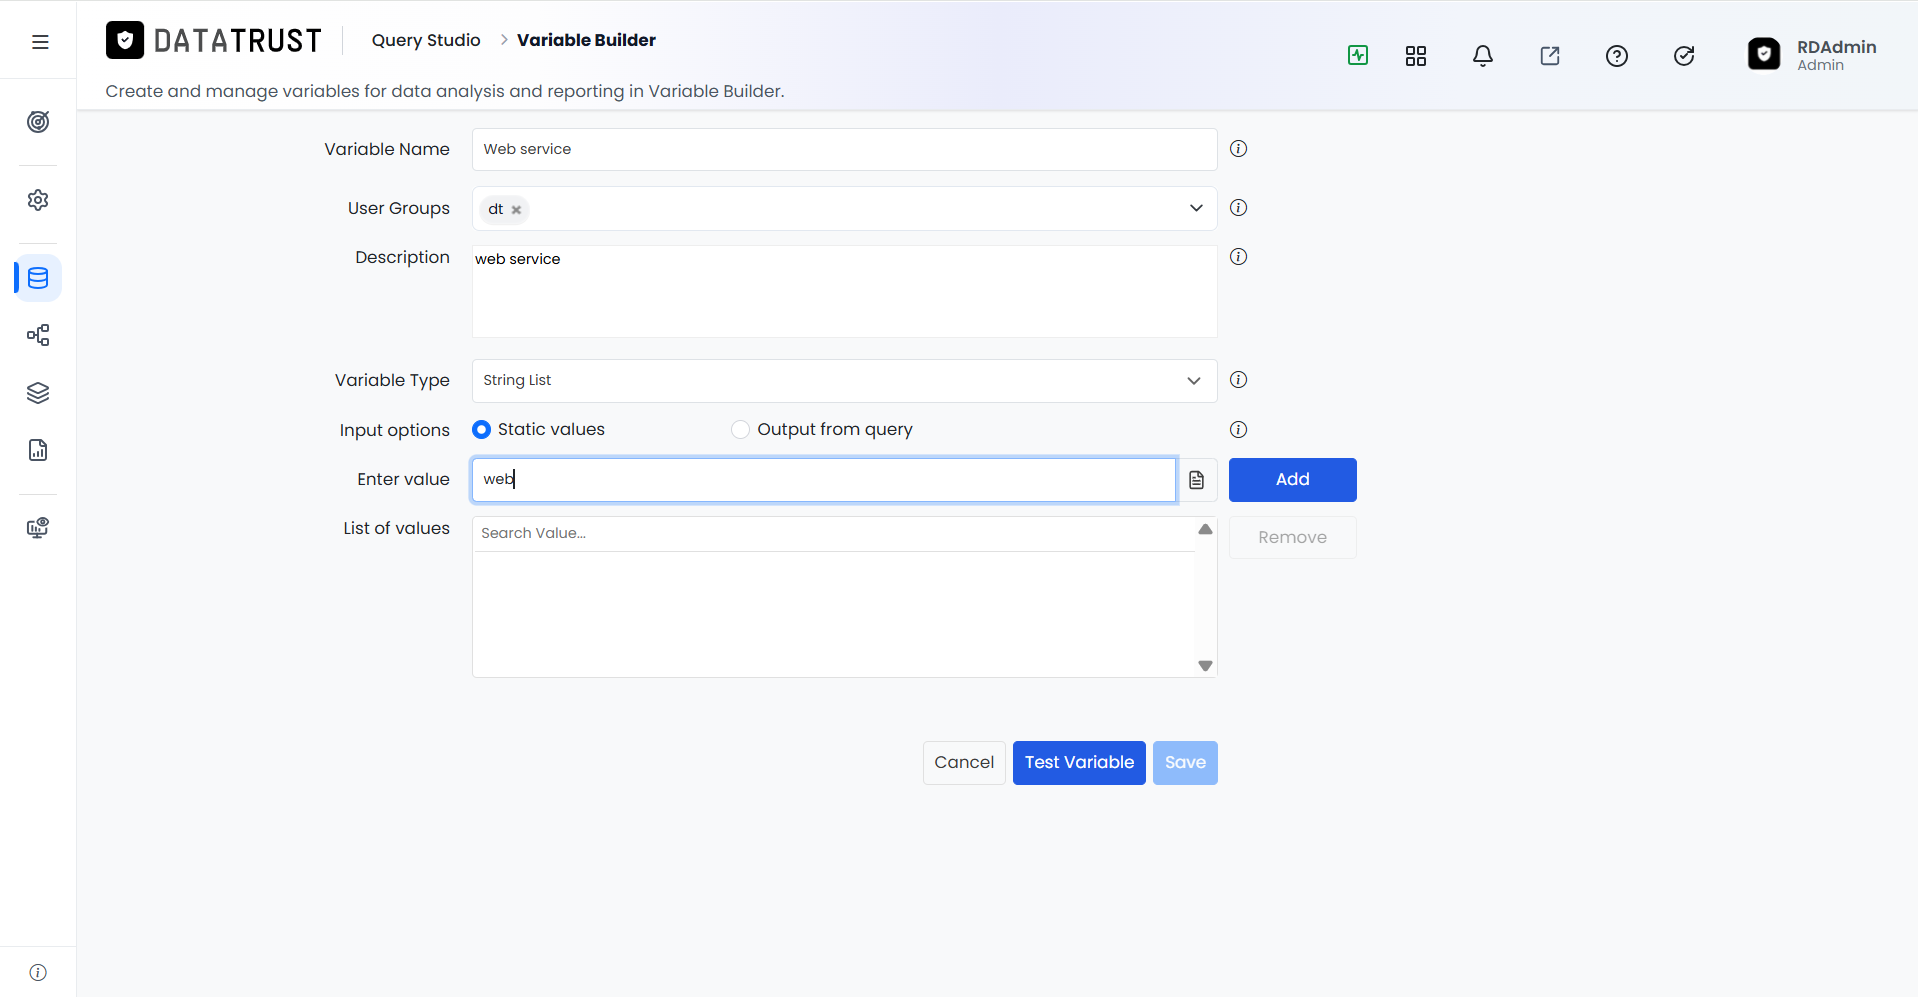
Task: Click the Cancel button
Action: point(964,763)
